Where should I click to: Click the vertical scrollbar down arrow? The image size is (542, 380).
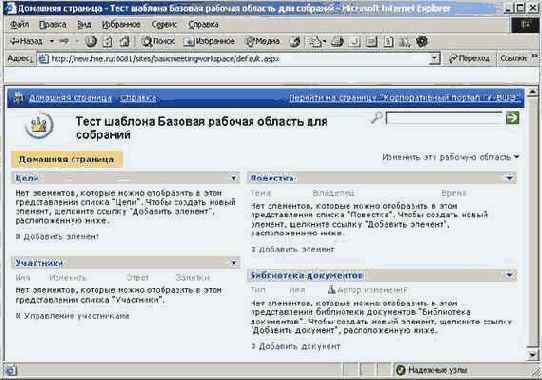point(533,355)
